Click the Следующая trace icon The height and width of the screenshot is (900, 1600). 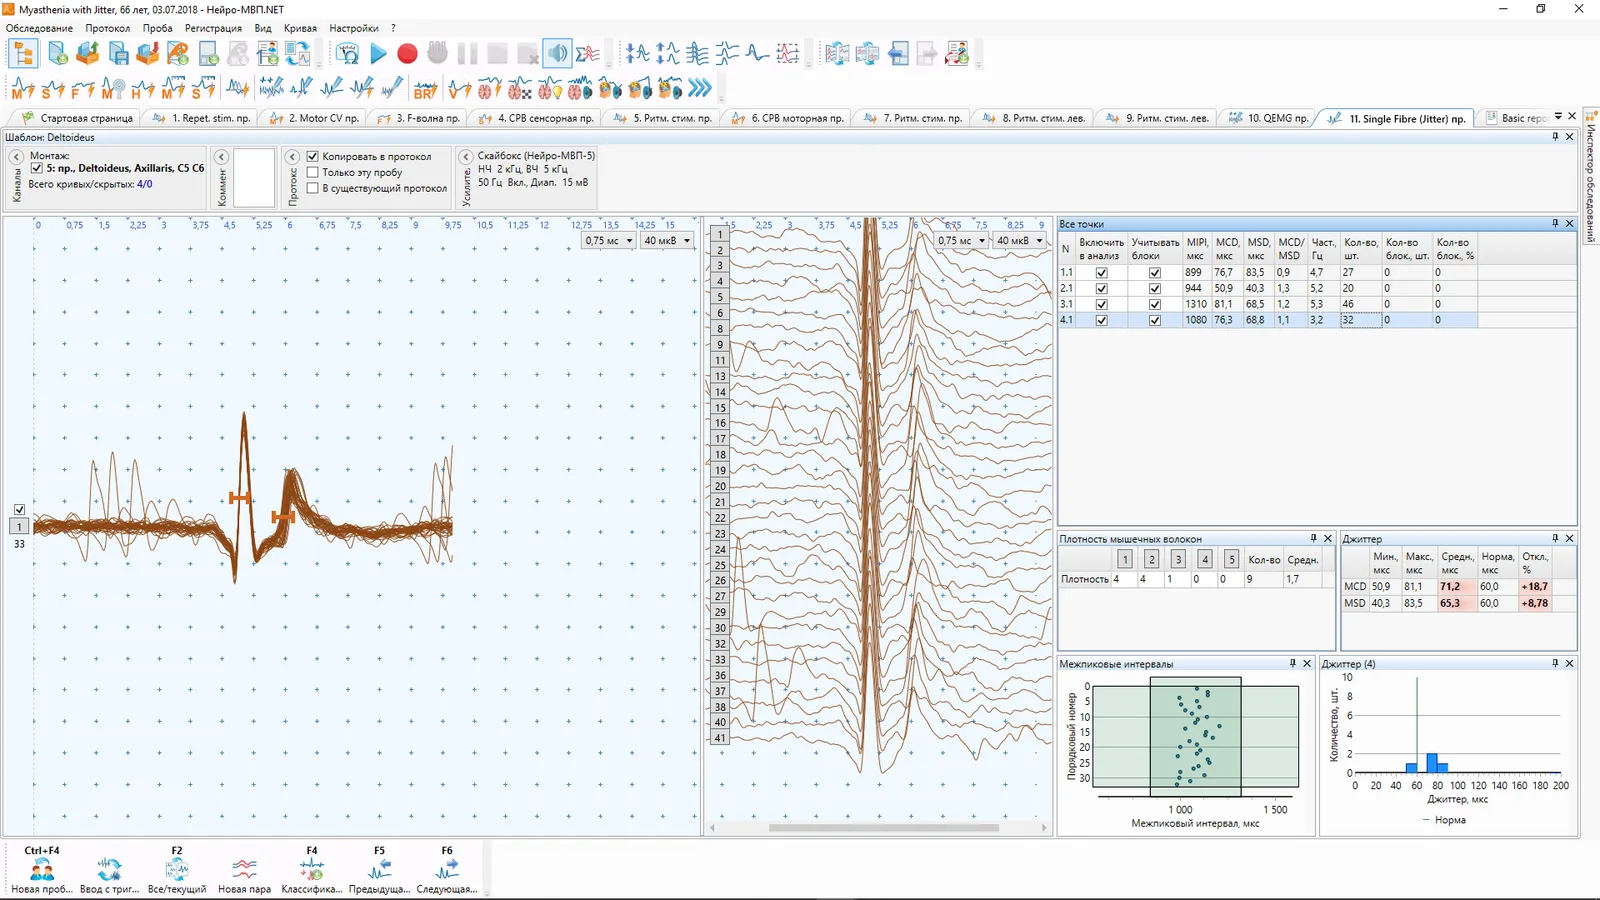tap(447, 869)
